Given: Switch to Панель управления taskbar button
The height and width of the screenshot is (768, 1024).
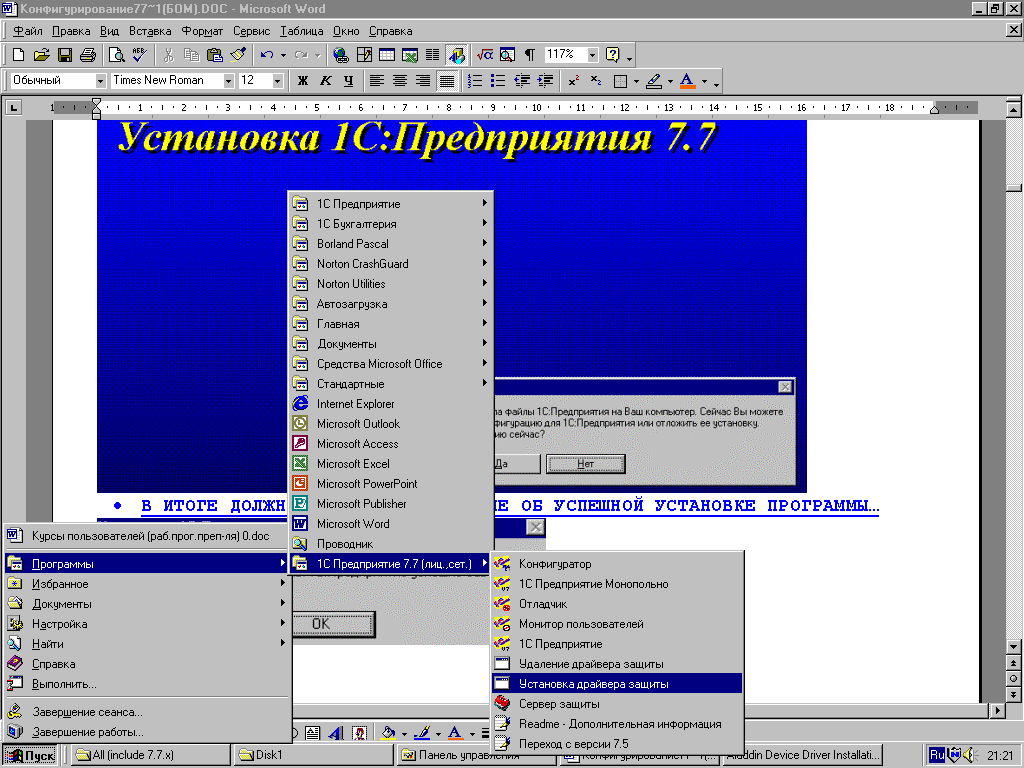Looking at the screenshot, I should [x=477, y=755].
